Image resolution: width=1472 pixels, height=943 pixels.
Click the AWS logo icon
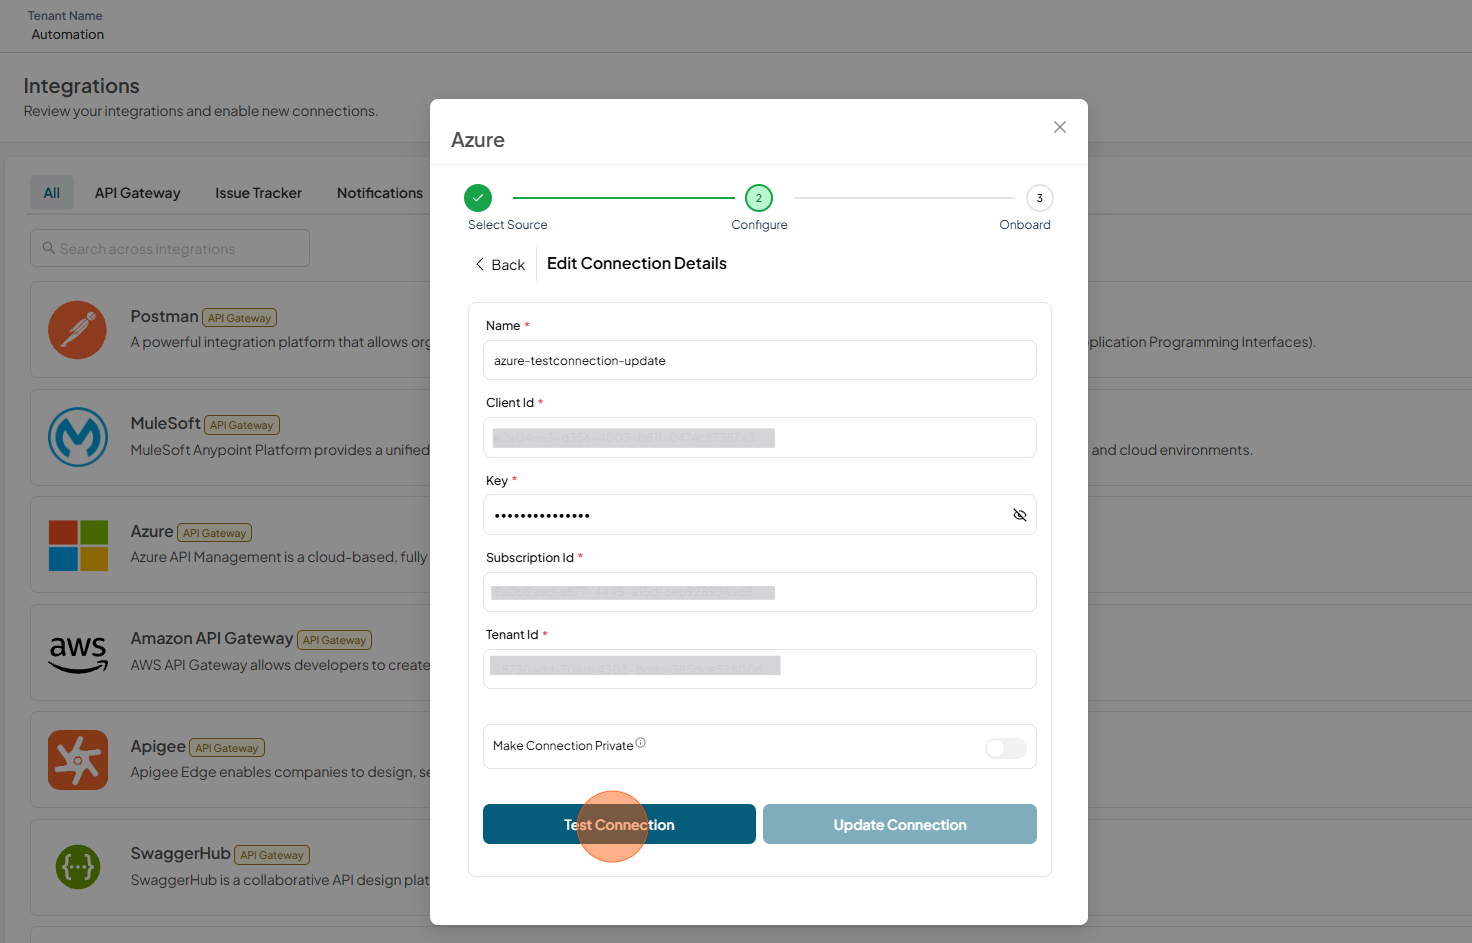click(78, 654)
